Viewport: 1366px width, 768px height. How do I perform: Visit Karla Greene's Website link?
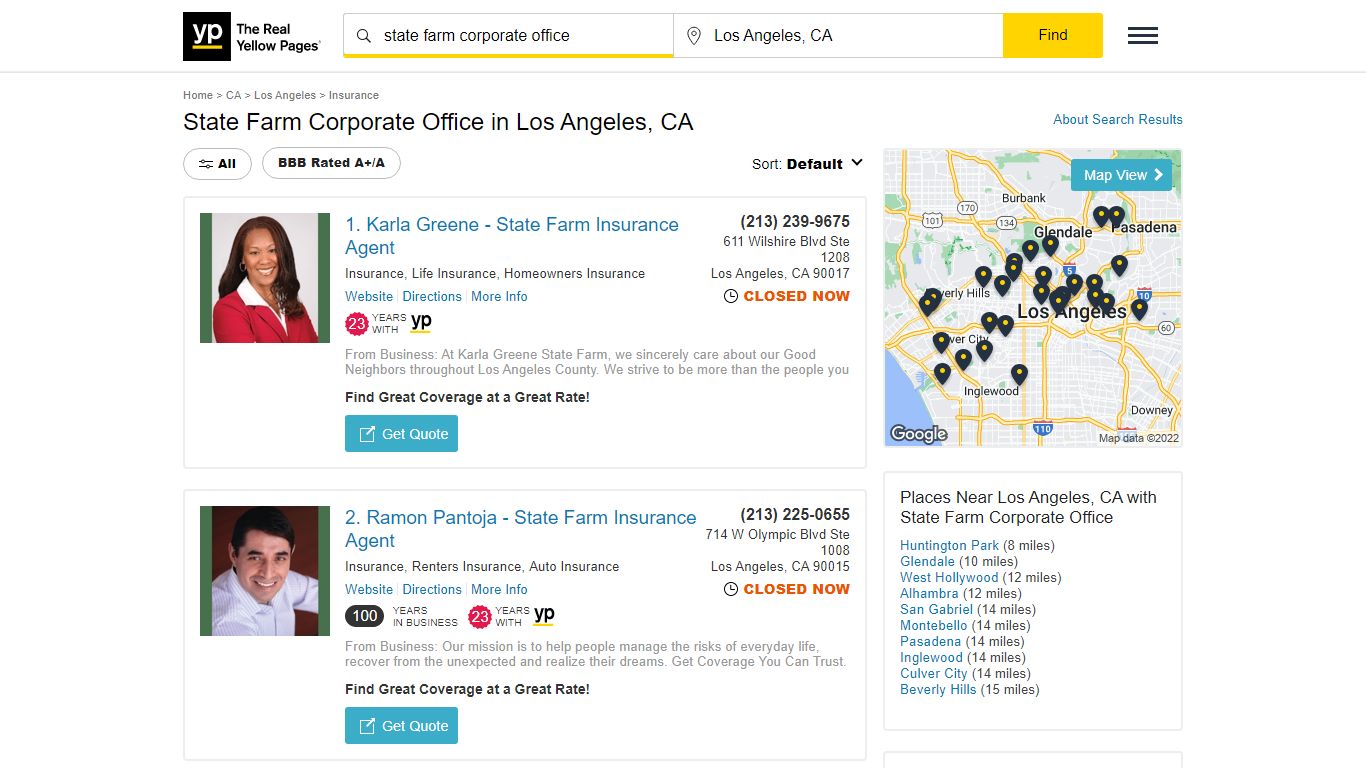[369, 296]
